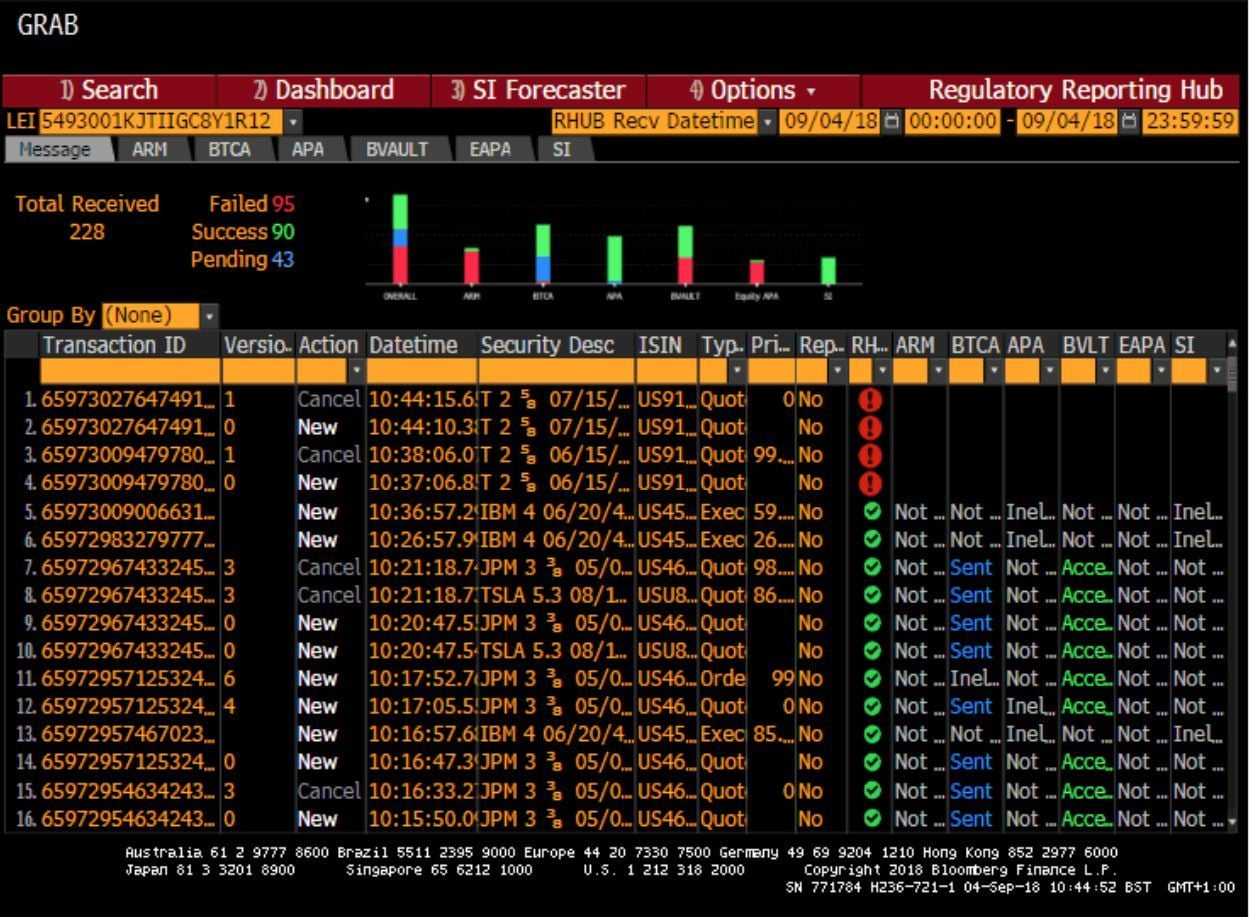
Task: Open the Action column filter dropdown
Action: pos(357,372)
